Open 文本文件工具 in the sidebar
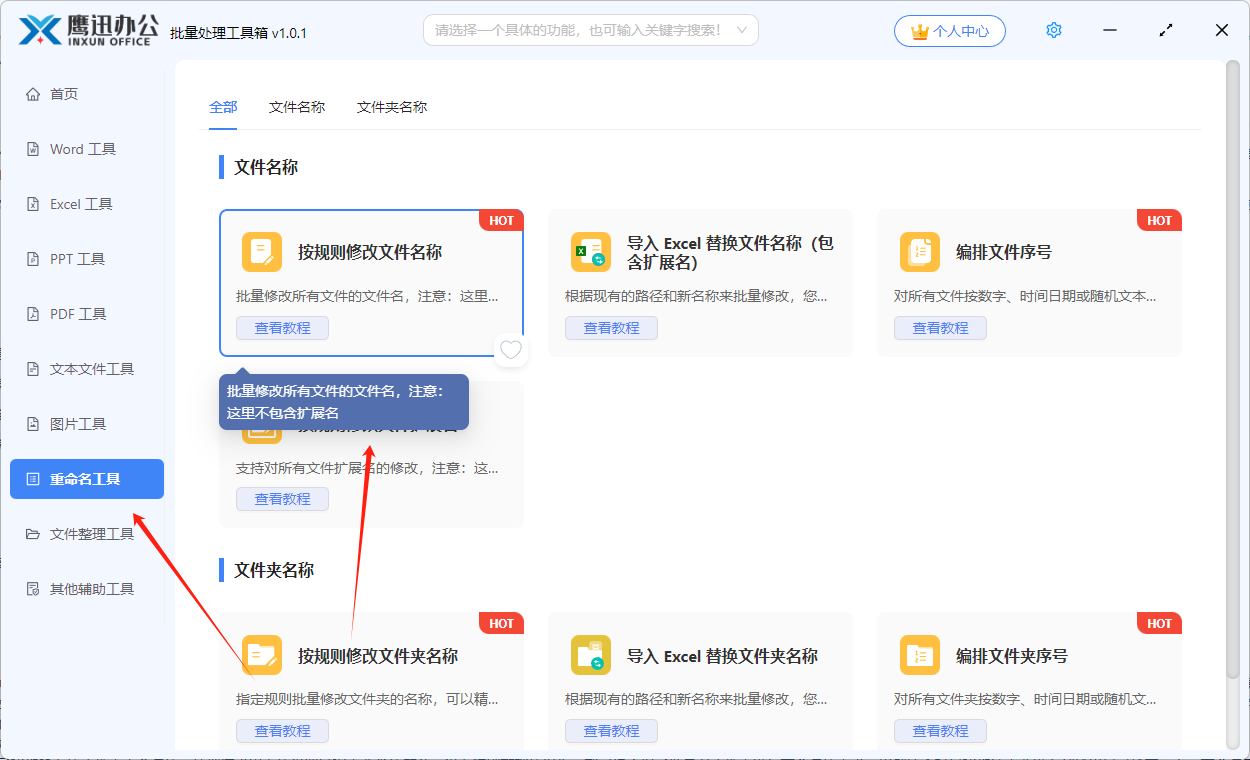 click(x=87, y=369)
